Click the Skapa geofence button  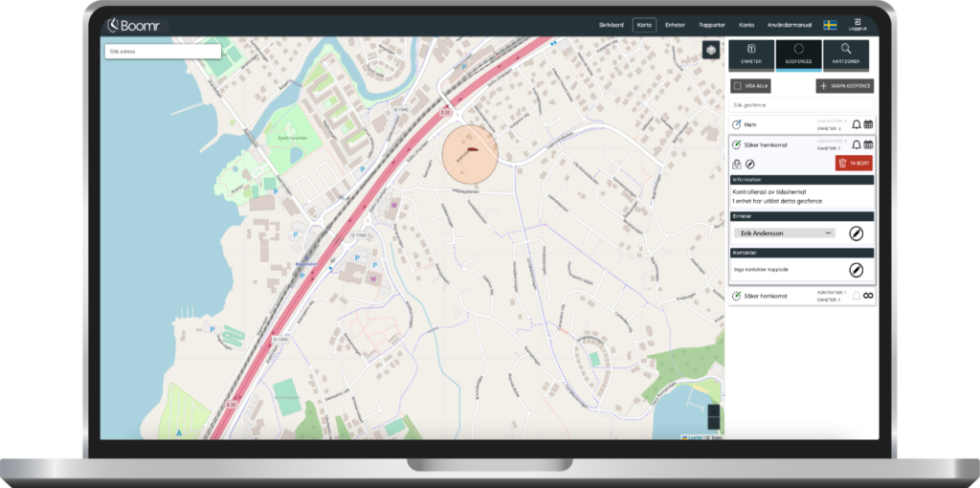point(844,86)
